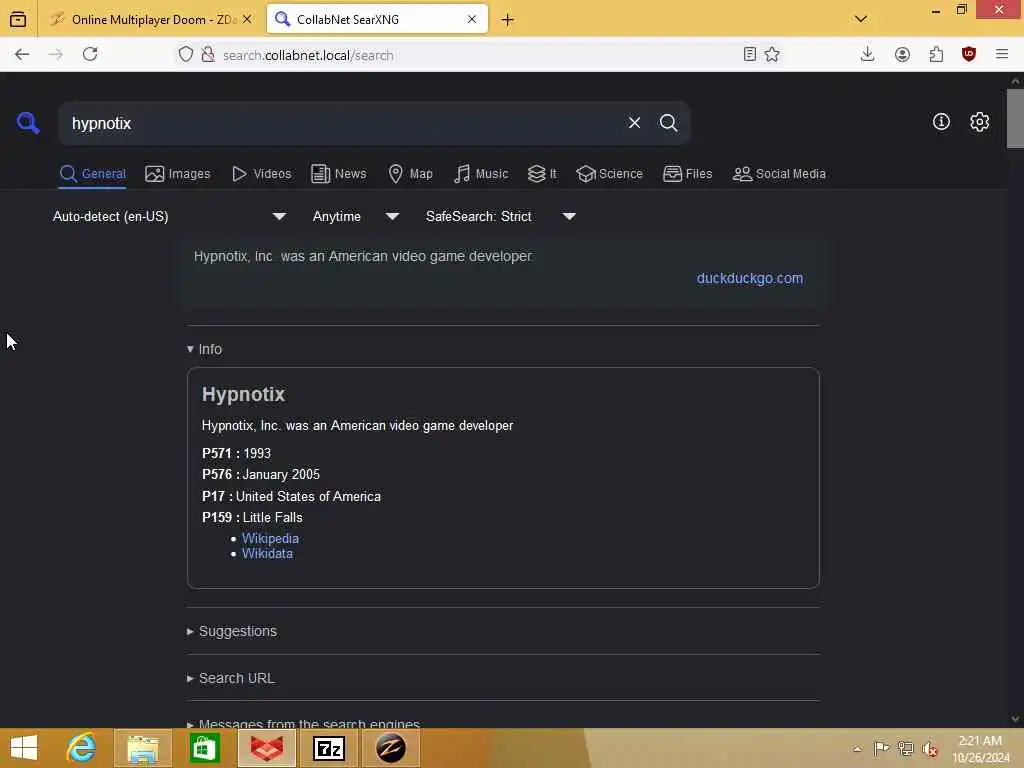Open the Wikipedia link for Hypnotix
The image size is (1024, 768).
coord(270,539)
